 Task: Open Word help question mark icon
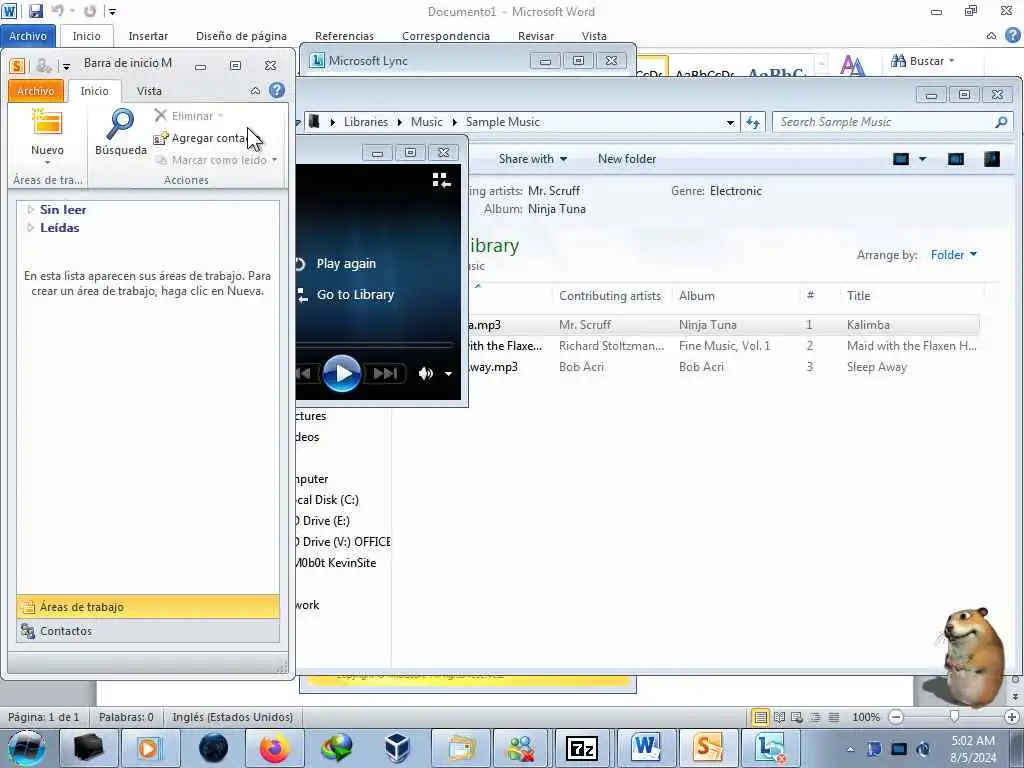pos(1012,35)
